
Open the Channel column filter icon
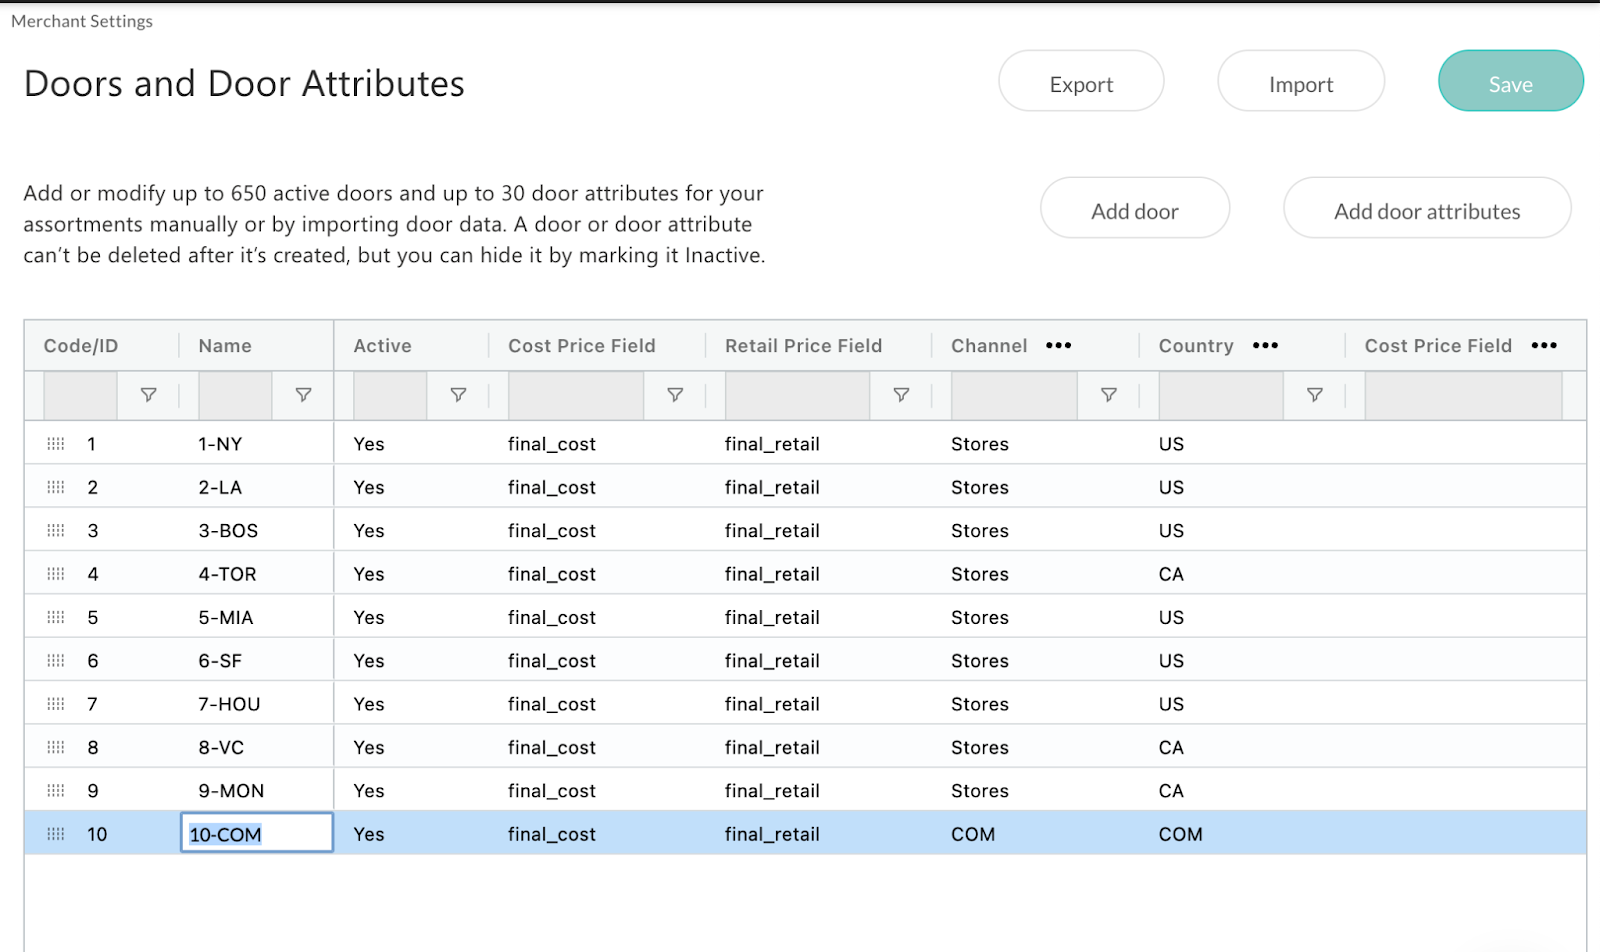pos(1109,395)
